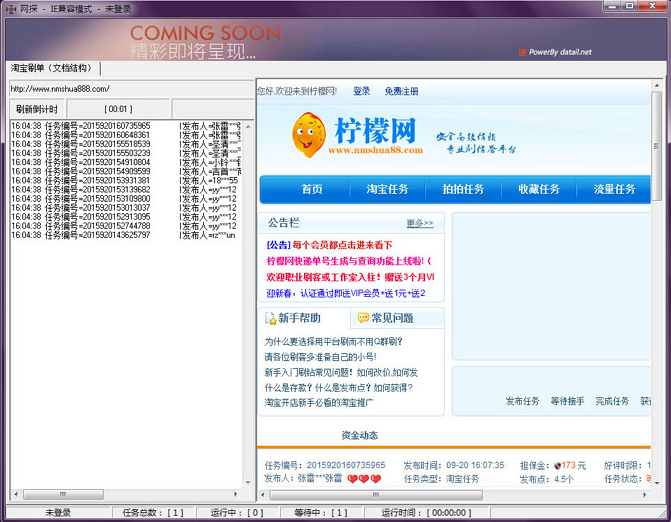The image size is (671, 522).
Task: Click the 运行时间 status bar entry
Action: click(426, 513)
